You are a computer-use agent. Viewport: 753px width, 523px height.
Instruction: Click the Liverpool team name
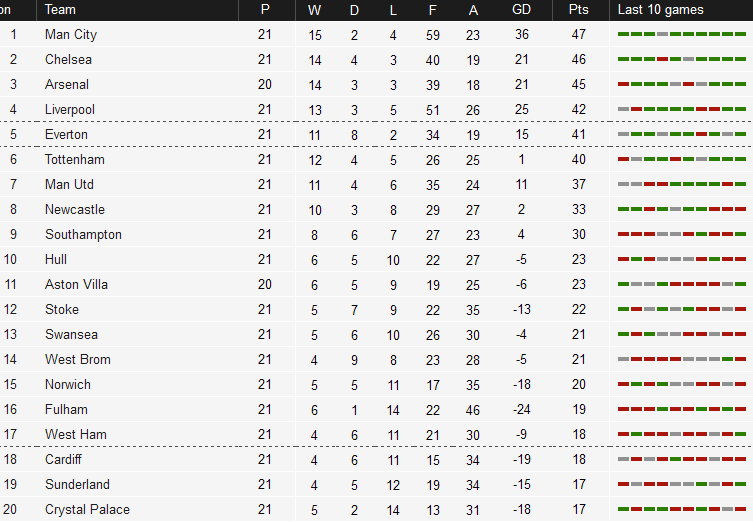70,109
